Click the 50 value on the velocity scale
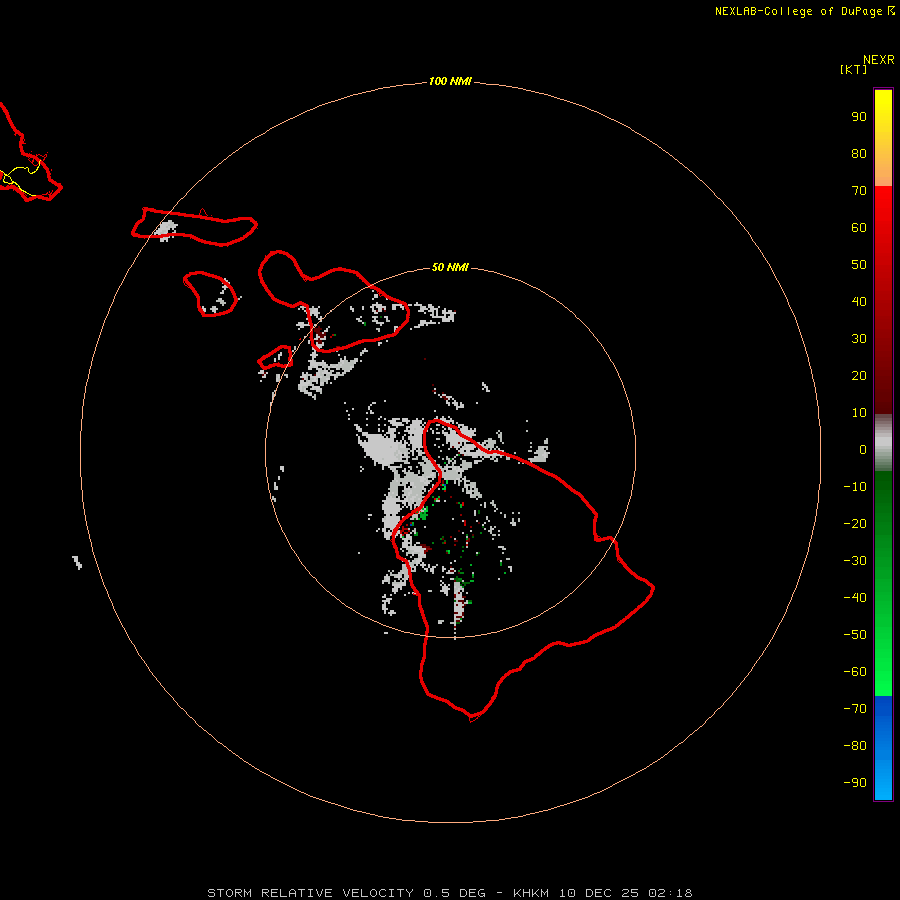 coord(859,265)
